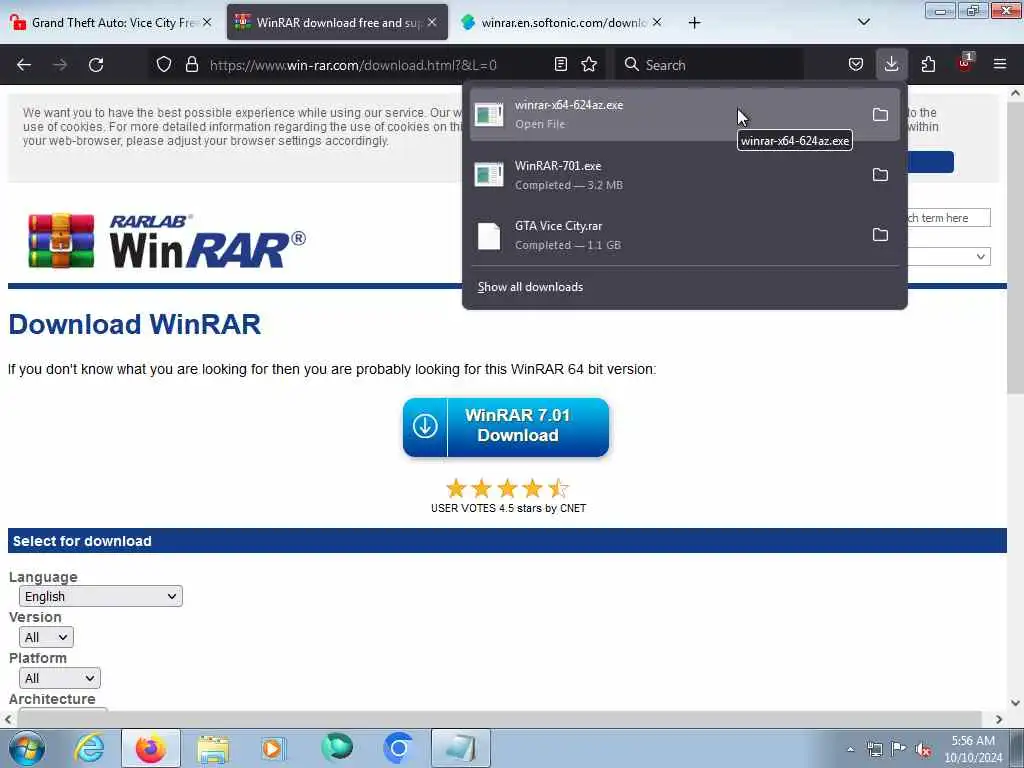Viewport: 1024px width, 768px height.
Task: Click Show all downloads
Action: pos(530,287)
